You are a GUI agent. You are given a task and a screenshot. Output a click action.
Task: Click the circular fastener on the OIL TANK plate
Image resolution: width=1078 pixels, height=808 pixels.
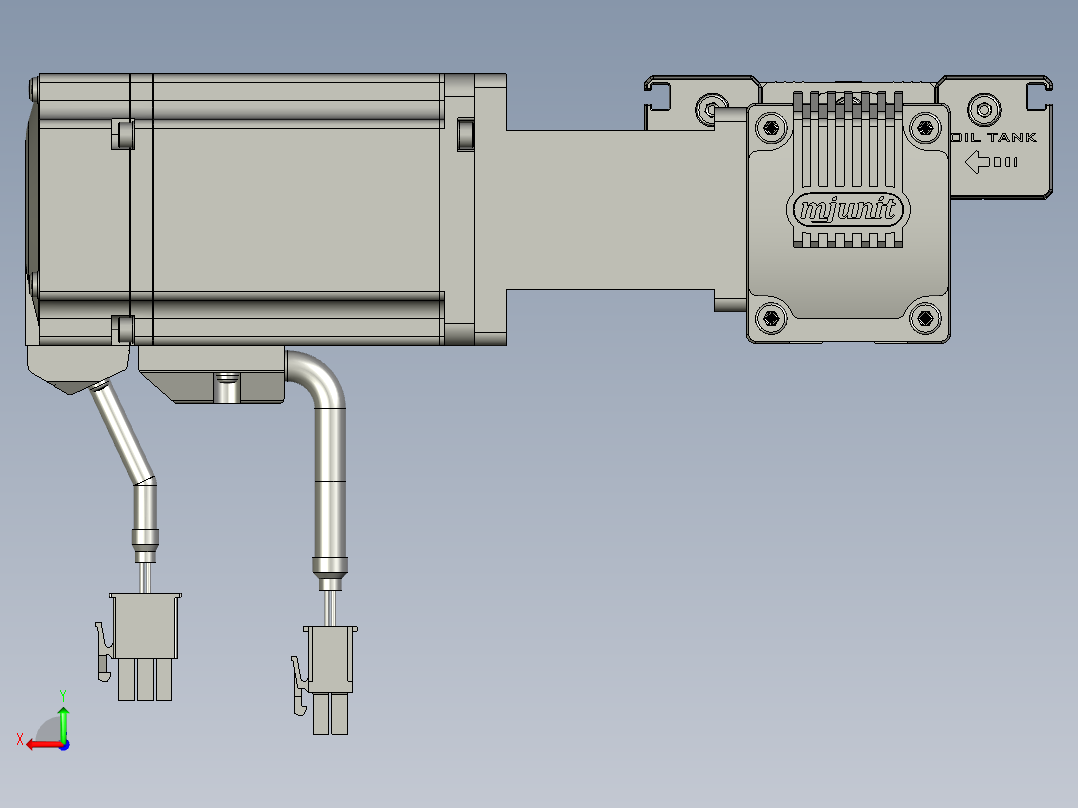[x=984, y=111]
